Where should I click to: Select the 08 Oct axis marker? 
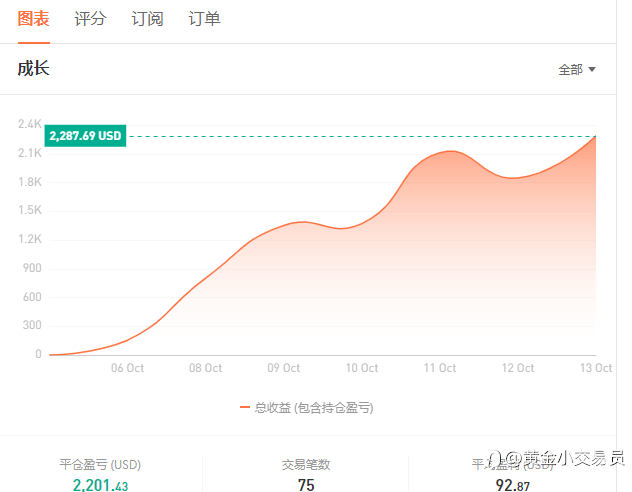click(x=205, y=368)
